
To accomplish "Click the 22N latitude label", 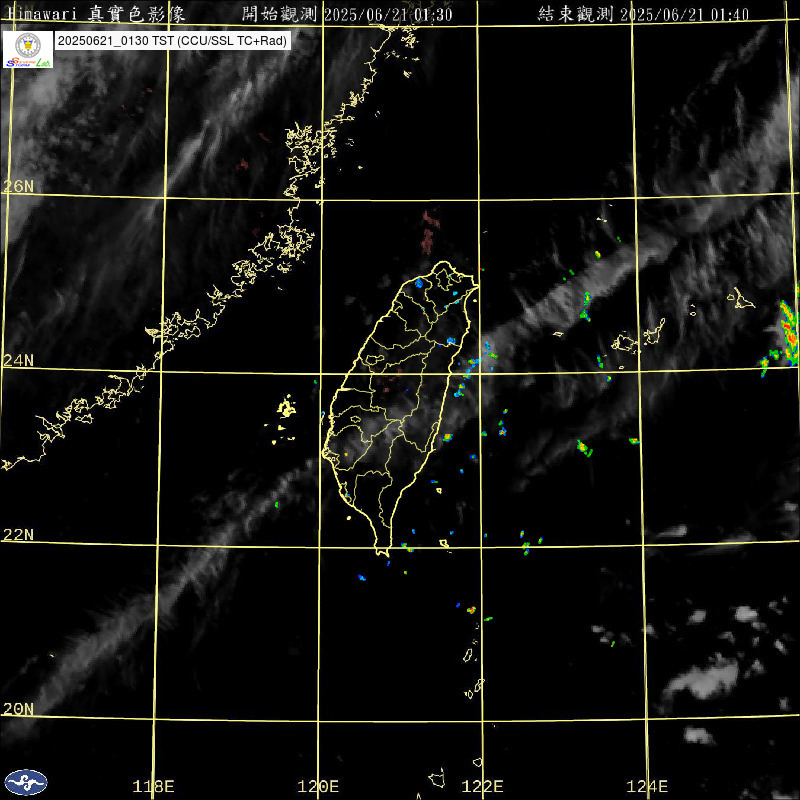I will click(x=18, y=535).
